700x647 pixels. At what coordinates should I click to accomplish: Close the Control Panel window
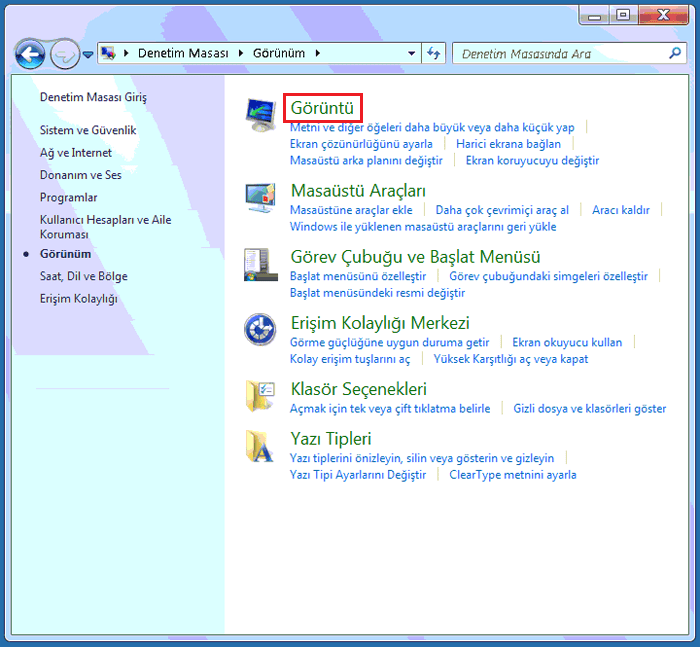[x=663, y=16]
